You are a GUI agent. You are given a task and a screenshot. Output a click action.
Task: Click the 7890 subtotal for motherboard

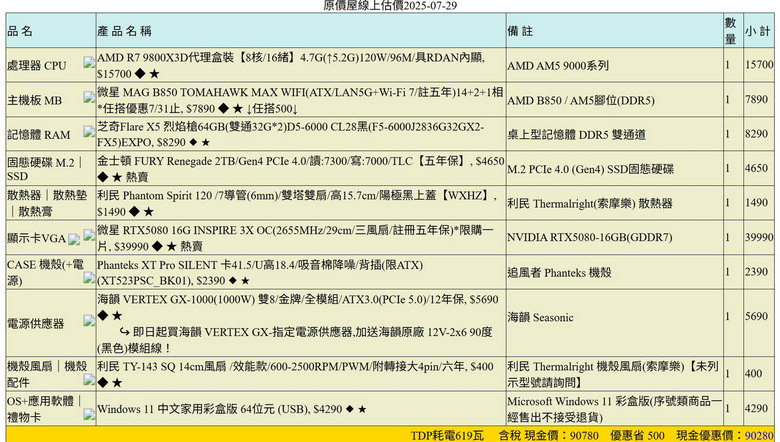(756, 99)
